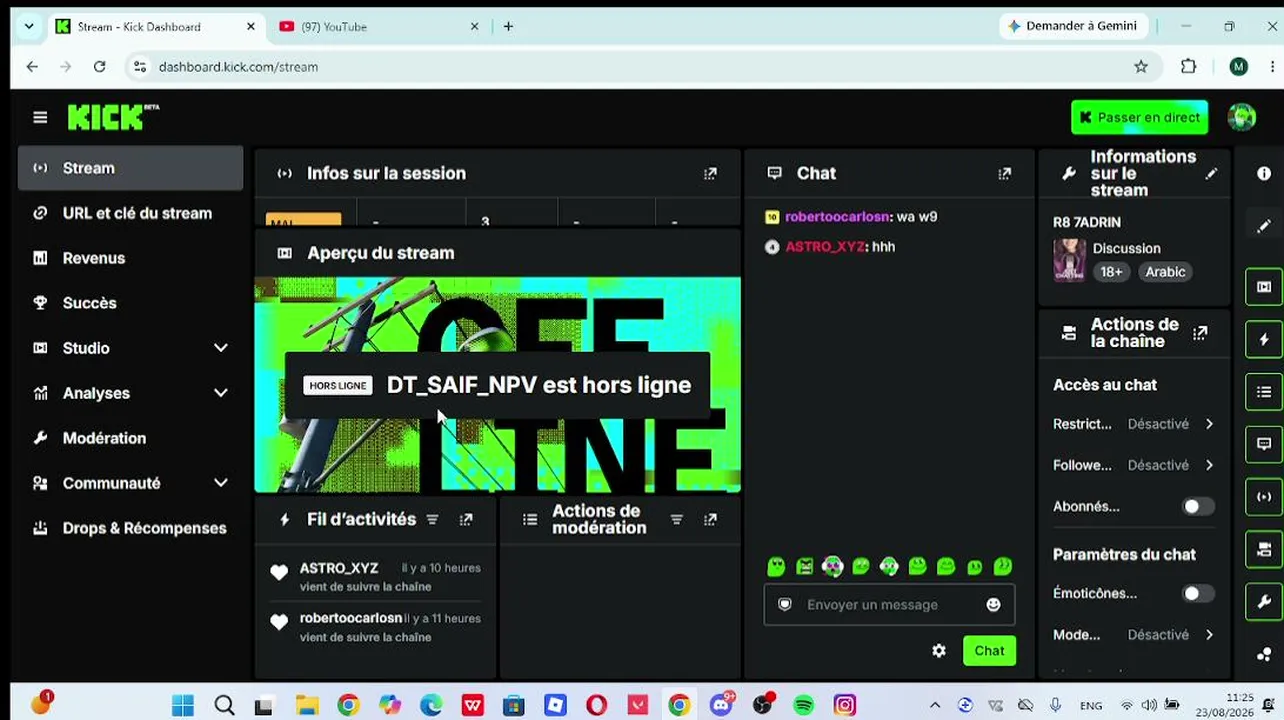
Task: Open the emoji picker in the message box
Action: pyautogui.click(x=993, y=604)
